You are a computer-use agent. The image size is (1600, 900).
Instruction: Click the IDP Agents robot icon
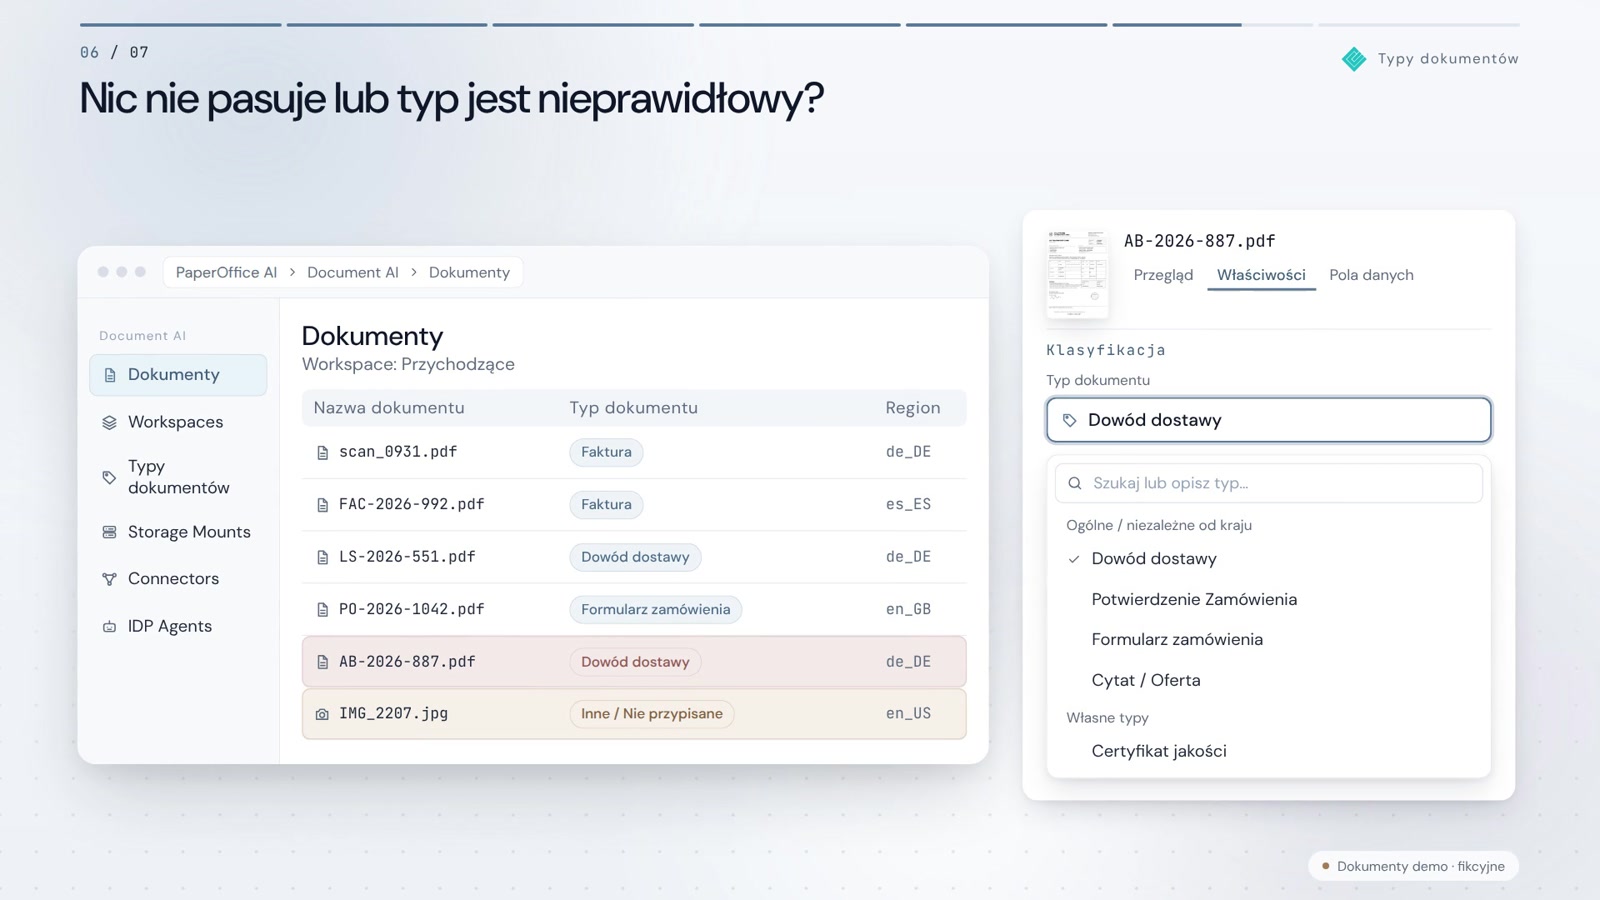coord(109,627)
